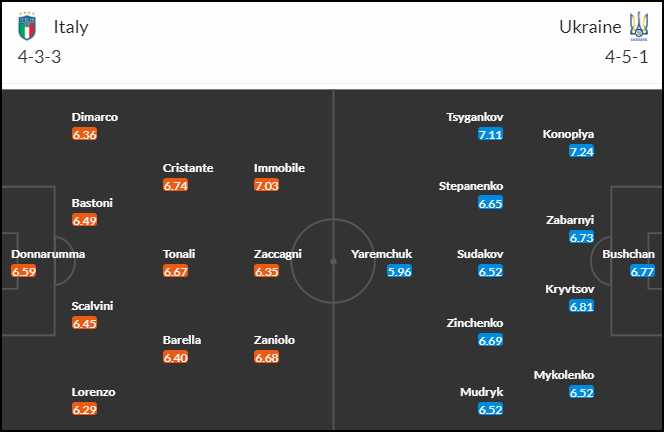Click Ukraine's 4-5-1 formation label
664x432 pixels.
tap(626, 57)
